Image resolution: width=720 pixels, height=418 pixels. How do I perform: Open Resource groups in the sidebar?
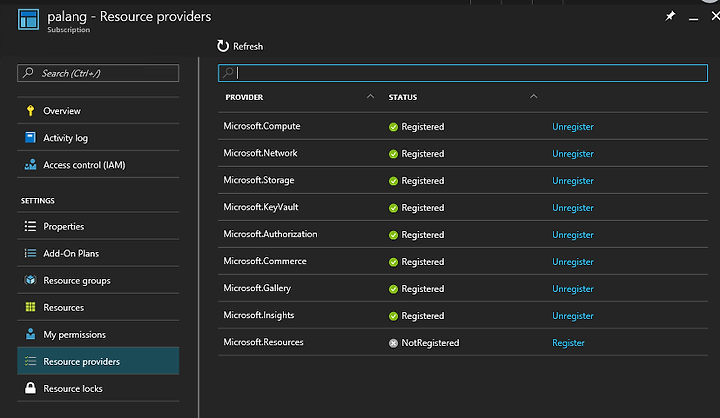[x=98, y=280]
